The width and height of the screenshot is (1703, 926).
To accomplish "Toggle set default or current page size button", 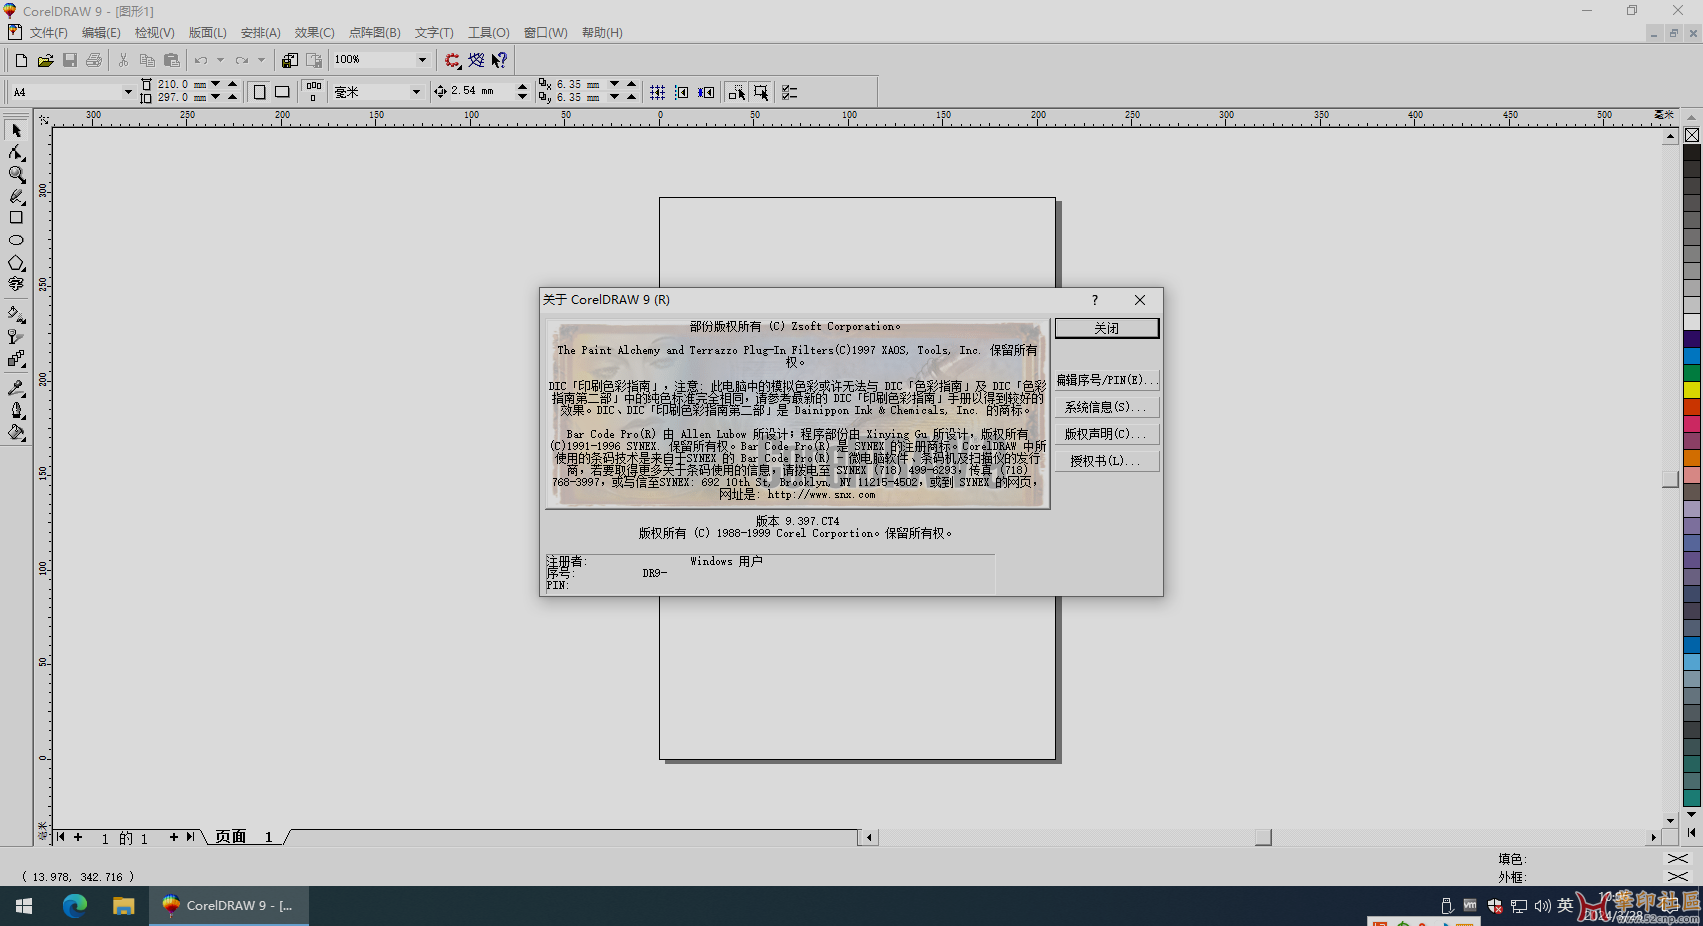I will point(313,92).
